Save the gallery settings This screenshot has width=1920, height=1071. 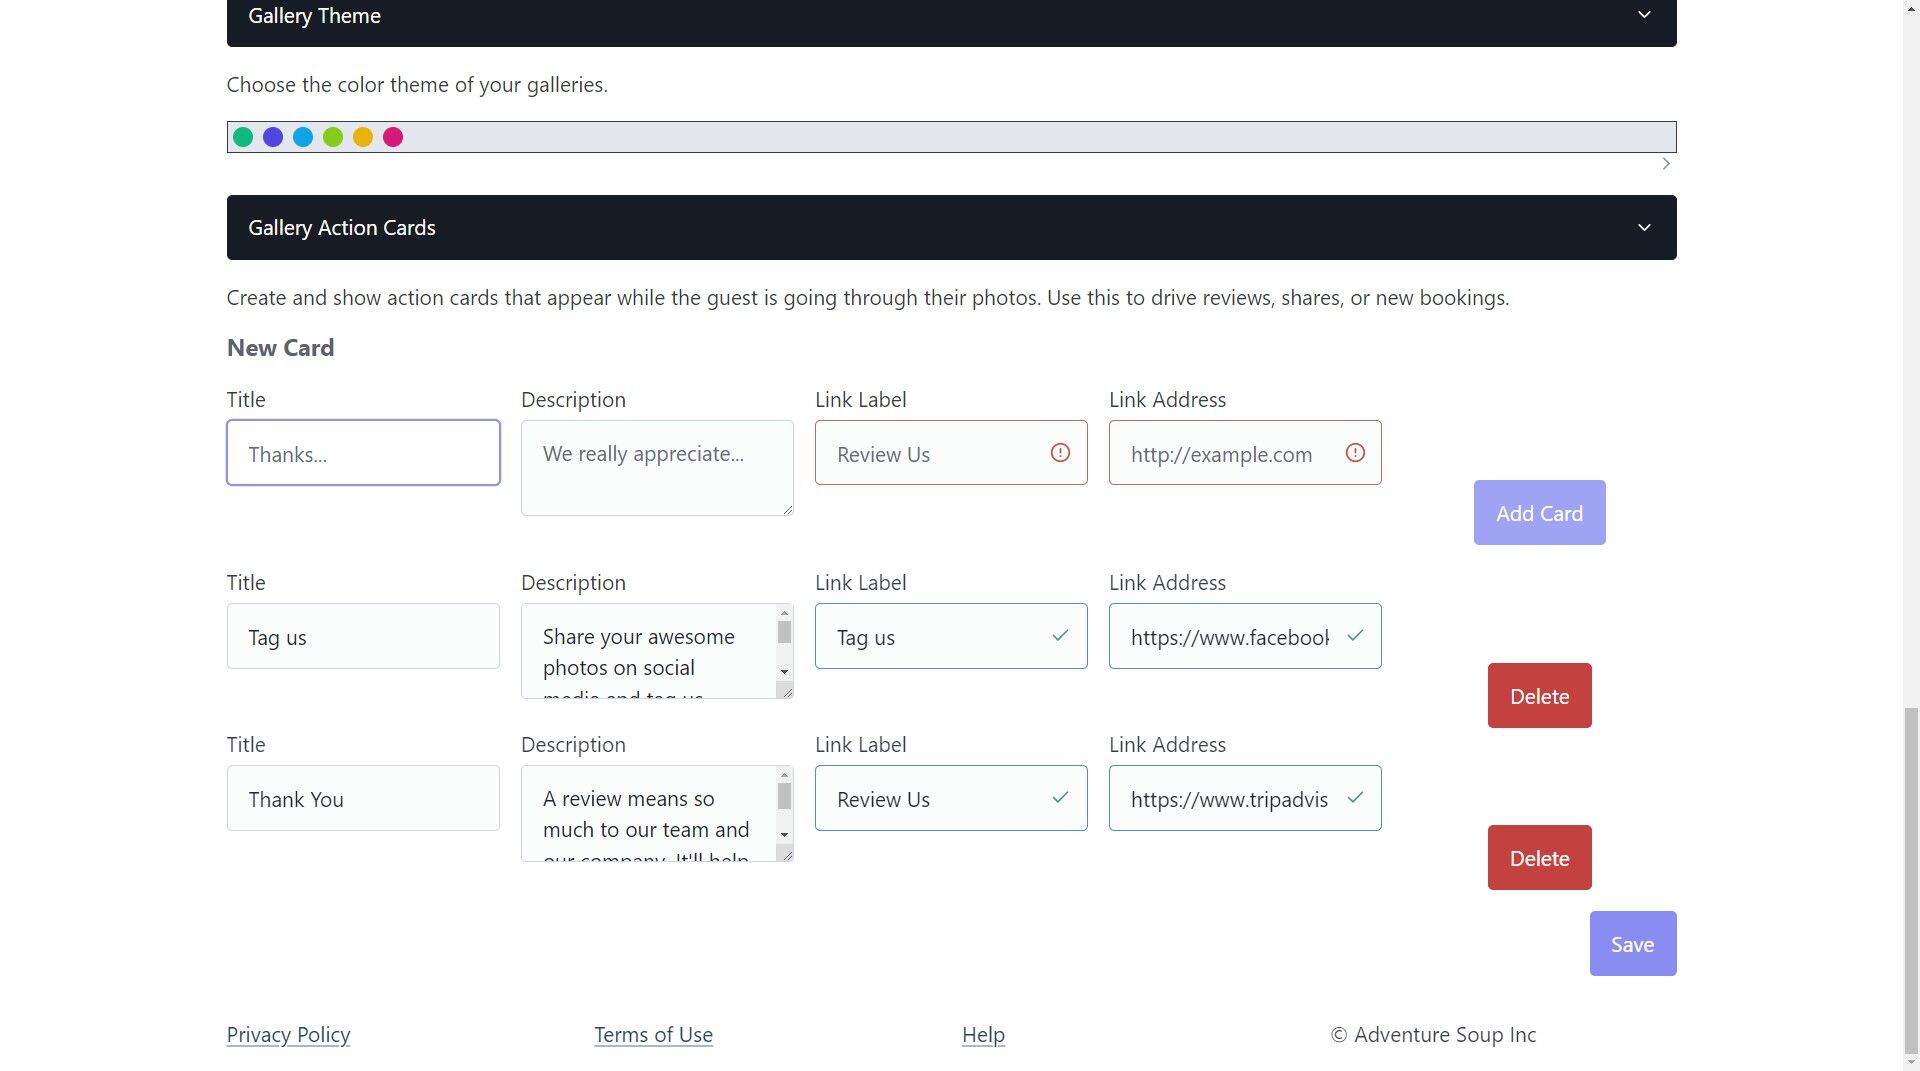point(1633,944)
